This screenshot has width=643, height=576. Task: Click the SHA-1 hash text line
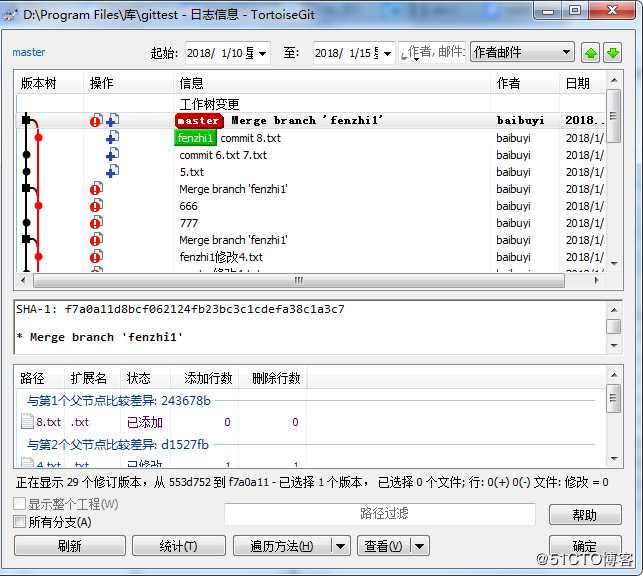180,309
